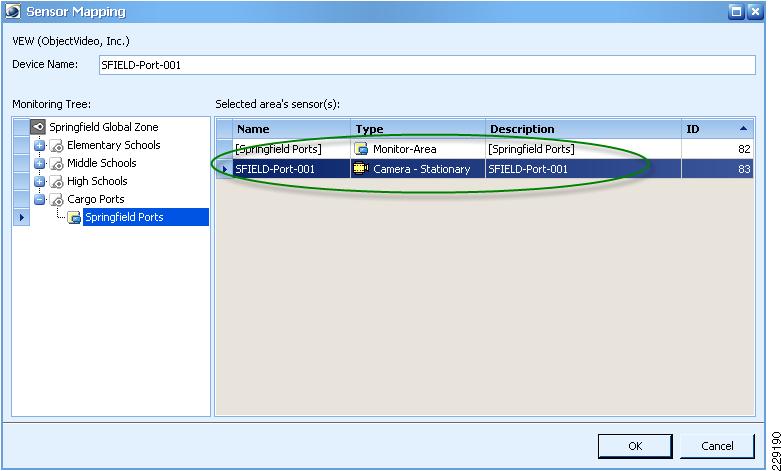Click the Monitor-Area type text

[x=404, y=149]
